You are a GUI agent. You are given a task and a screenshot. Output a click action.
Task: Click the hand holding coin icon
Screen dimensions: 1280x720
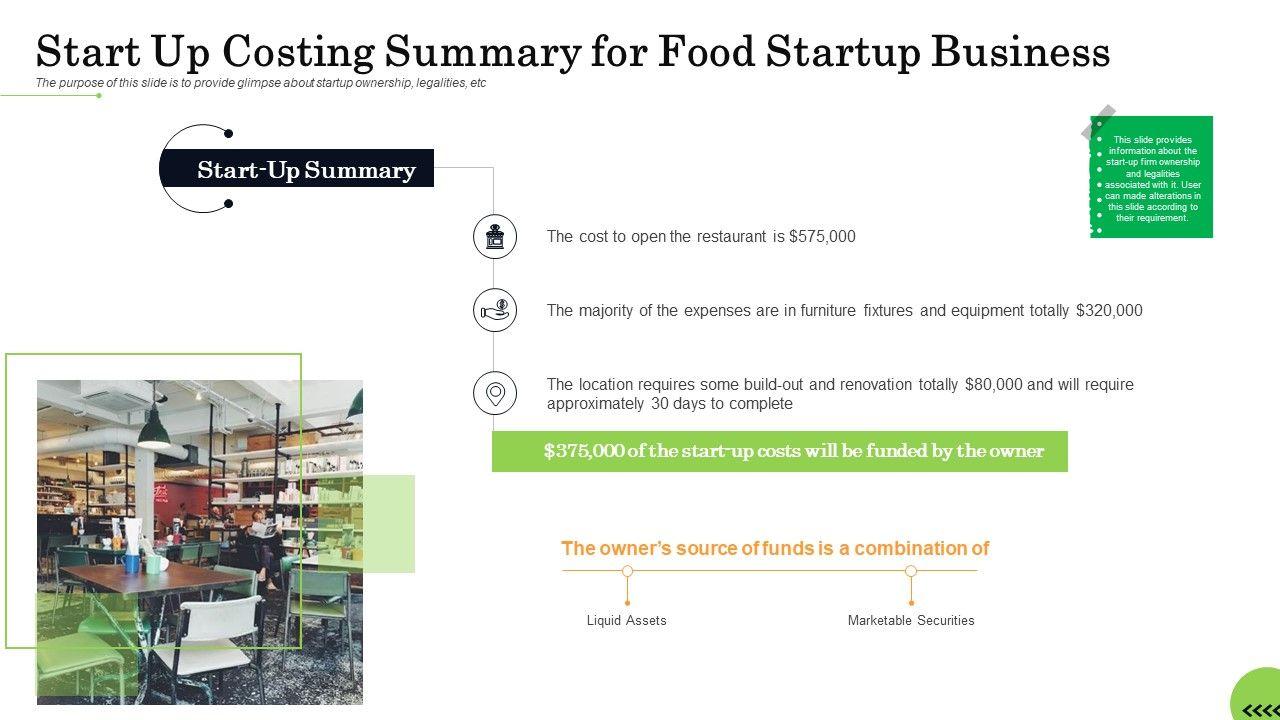[x=495, y=311]
